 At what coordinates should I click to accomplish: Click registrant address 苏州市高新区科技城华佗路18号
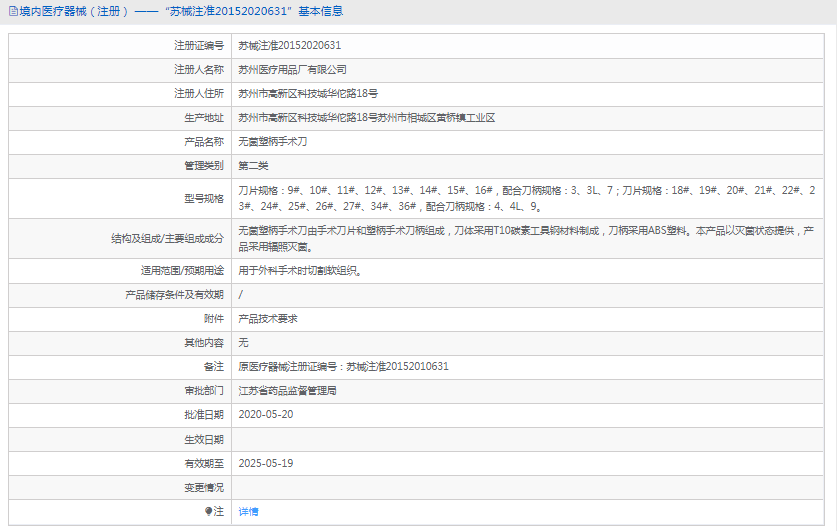coord(307,93)
